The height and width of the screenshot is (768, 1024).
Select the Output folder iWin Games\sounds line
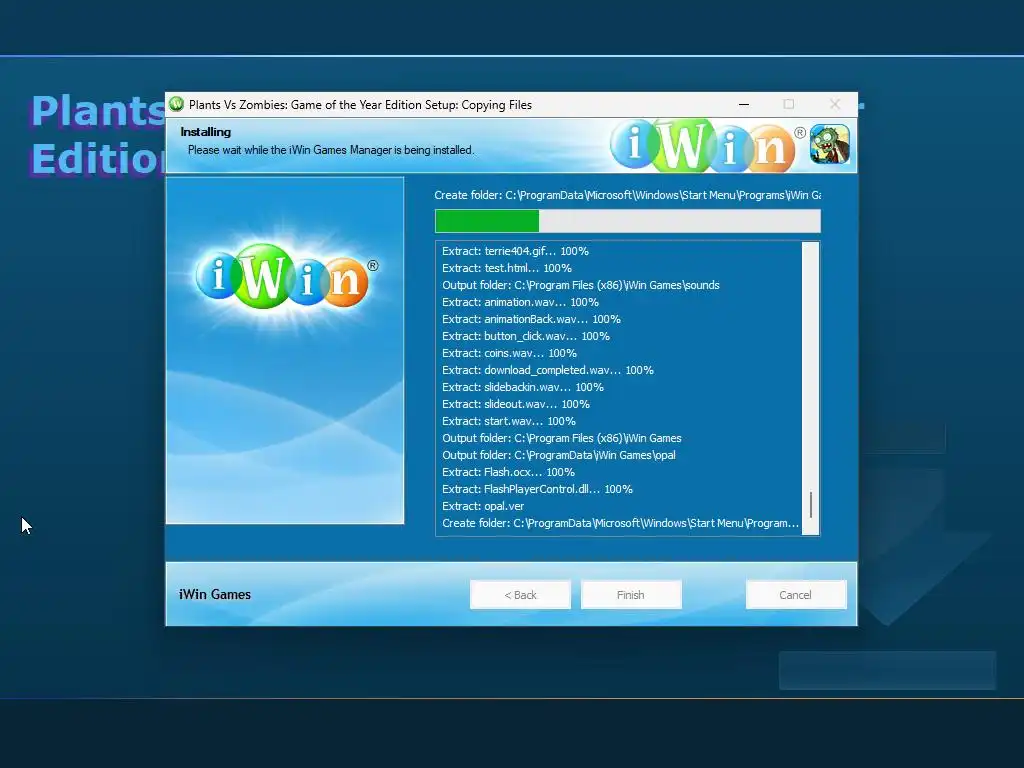(x=581, y=285)
